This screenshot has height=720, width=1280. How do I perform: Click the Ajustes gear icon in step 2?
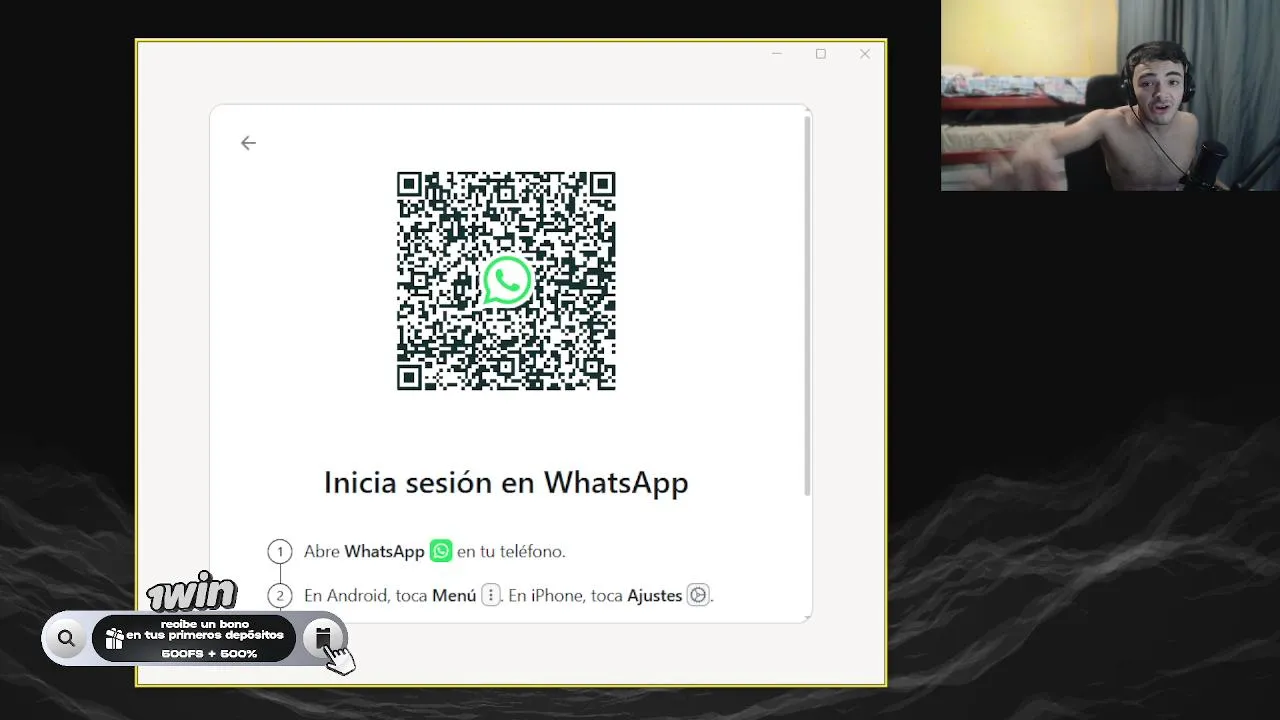pyautogui.click(x=698, y=595)
